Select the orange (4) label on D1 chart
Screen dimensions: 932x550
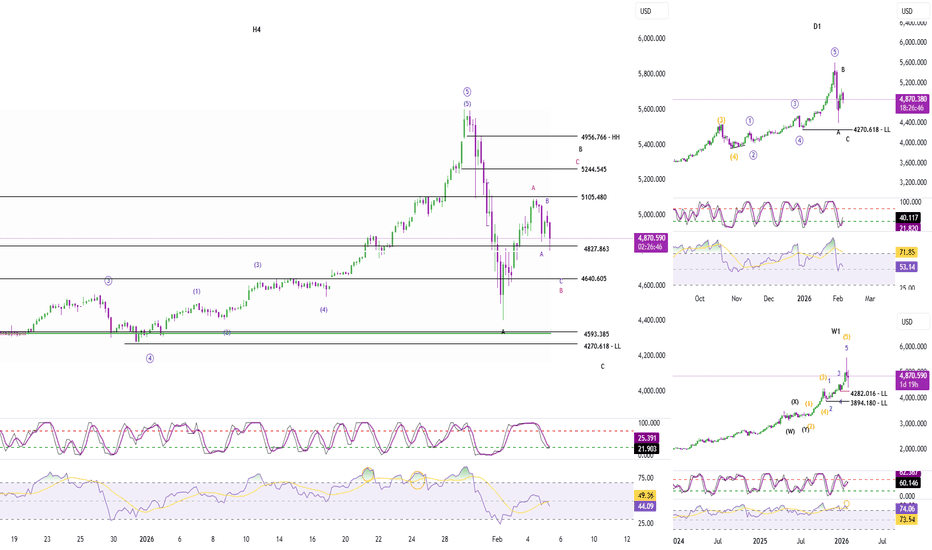point(734,157)
